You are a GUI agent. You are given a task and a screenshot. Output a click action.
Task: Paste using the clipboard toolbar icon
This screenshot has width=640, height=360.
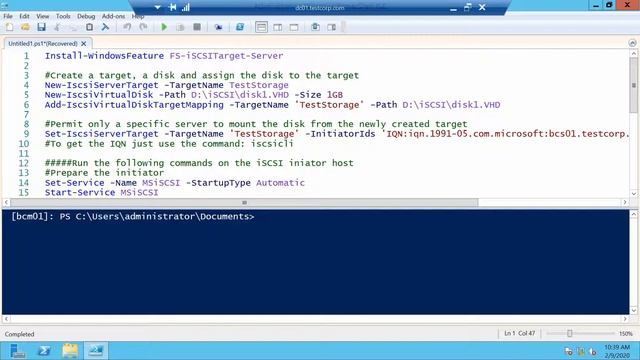coord(89,27)
